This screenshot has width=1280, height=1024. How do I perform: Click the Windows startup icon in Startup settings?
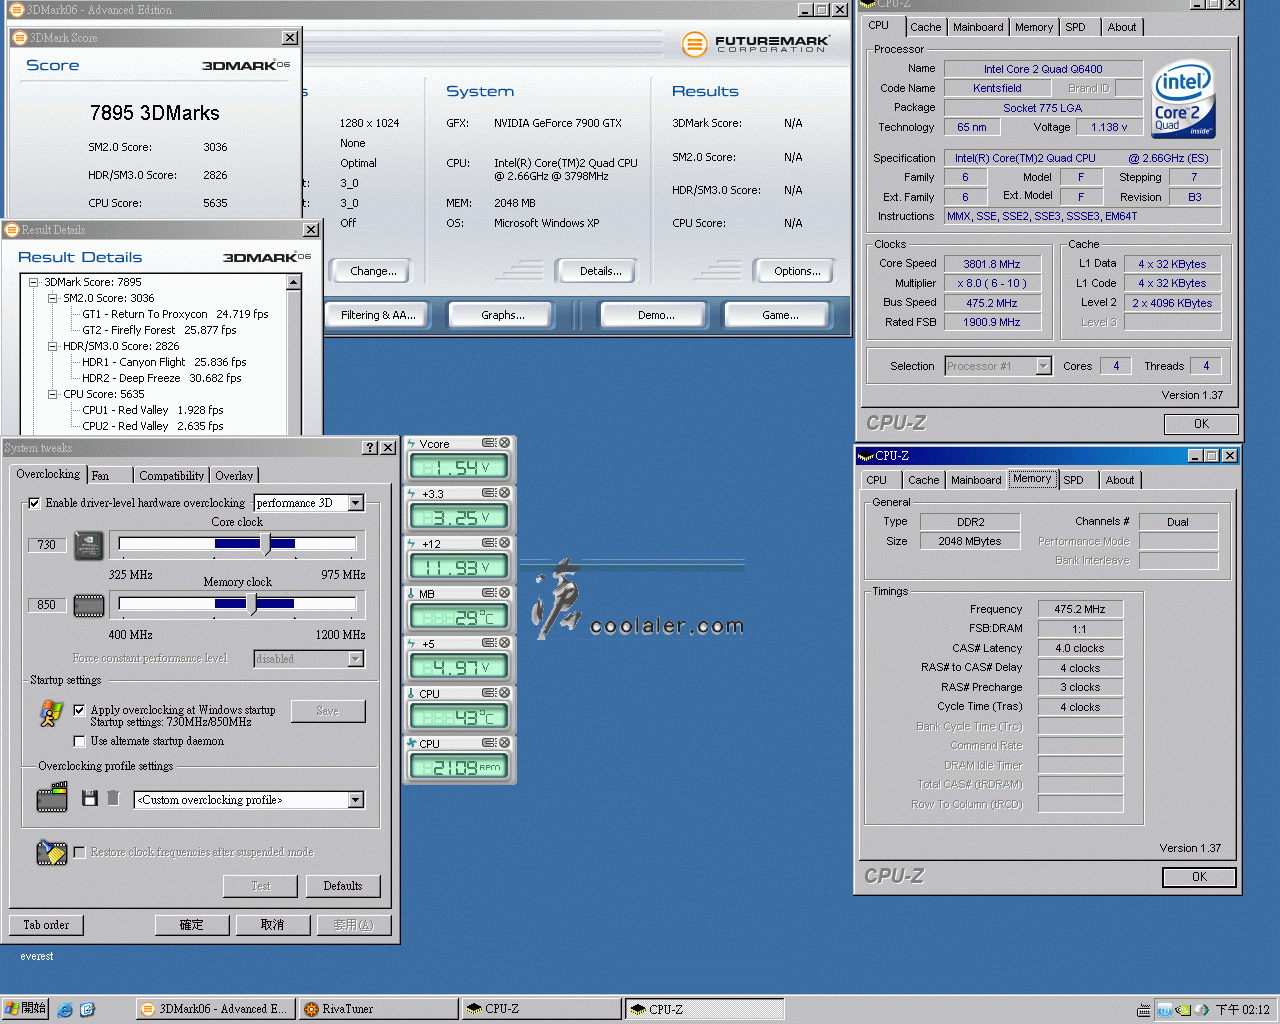click(52, 713)
